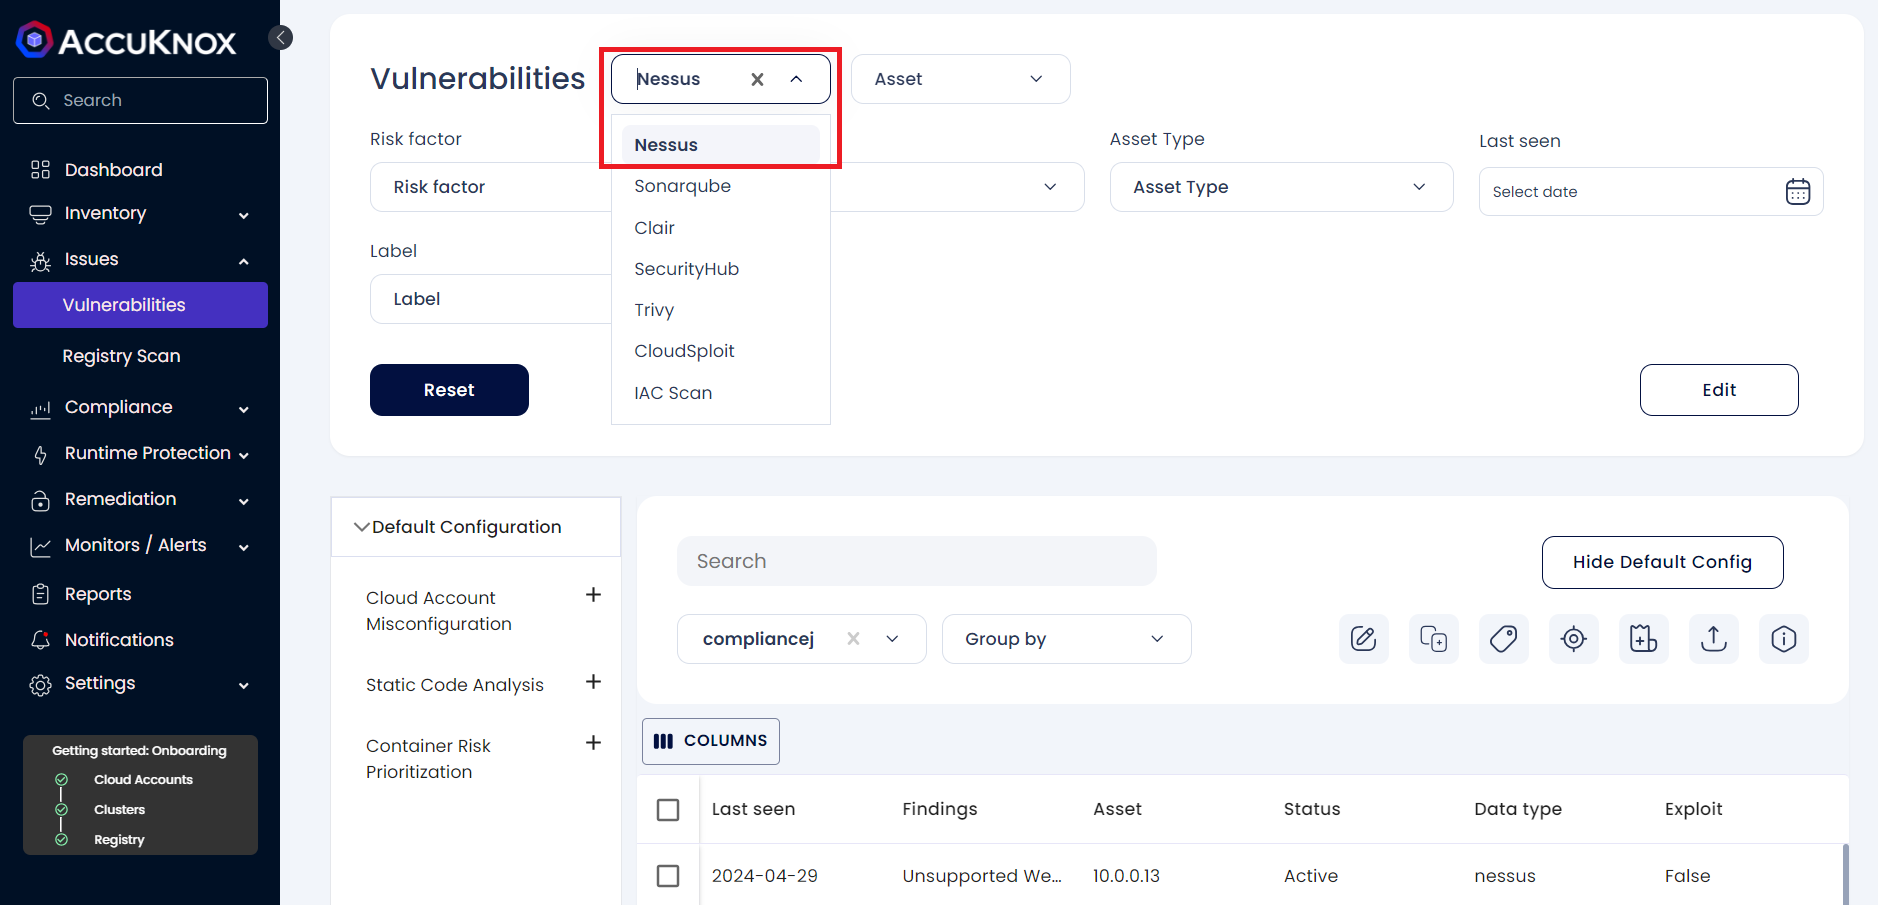
Task: Open the COLUMNS selector button
Action: [x=711, y=741]
